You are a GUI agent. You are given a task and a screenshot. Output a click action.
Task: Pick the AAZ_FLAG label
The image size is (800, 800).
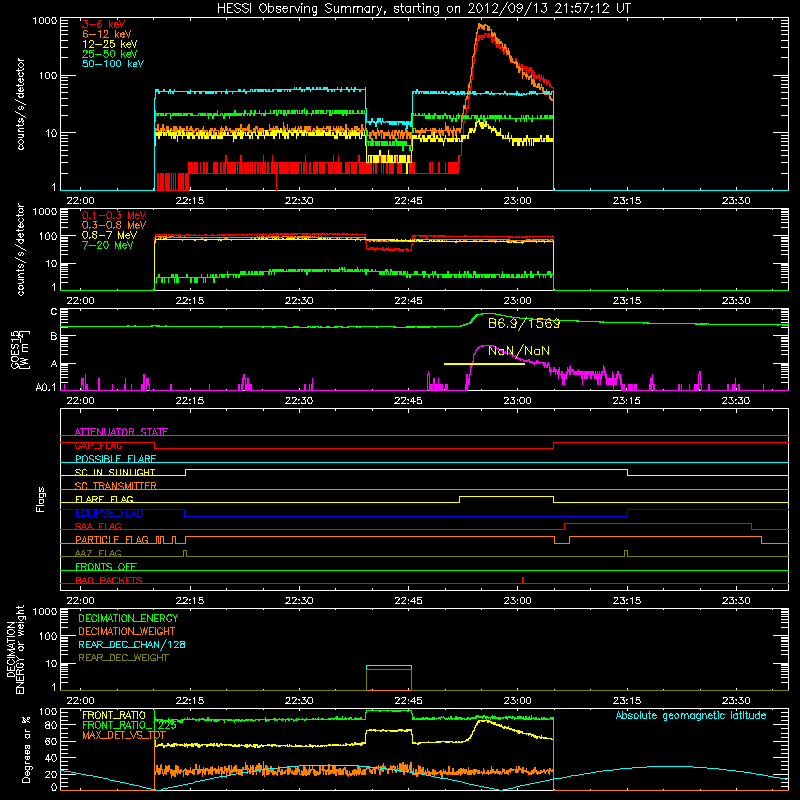98,553
